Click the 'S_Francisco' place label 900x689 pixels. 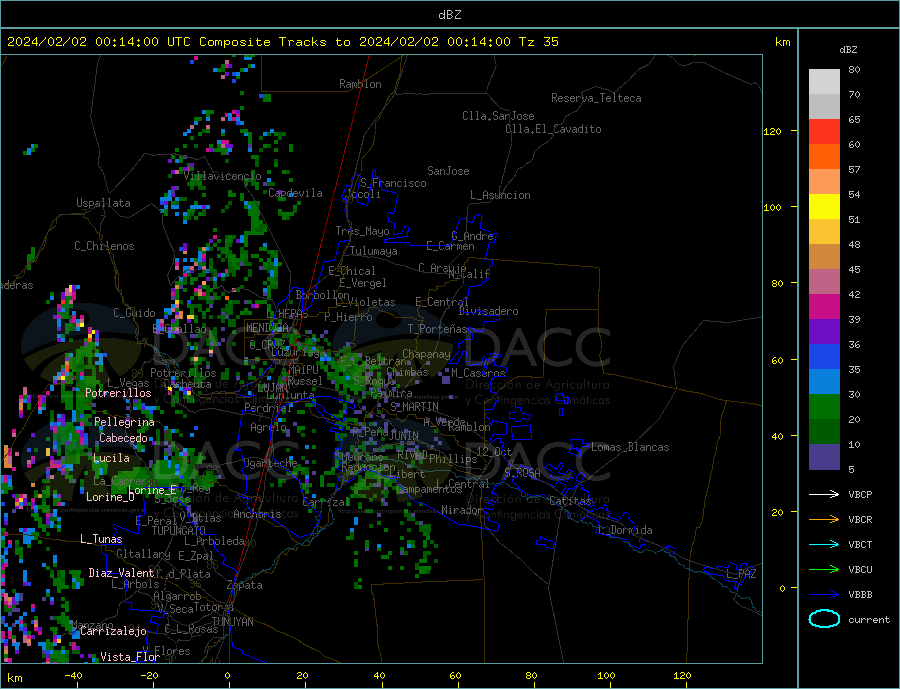click(x=394, y=183)
